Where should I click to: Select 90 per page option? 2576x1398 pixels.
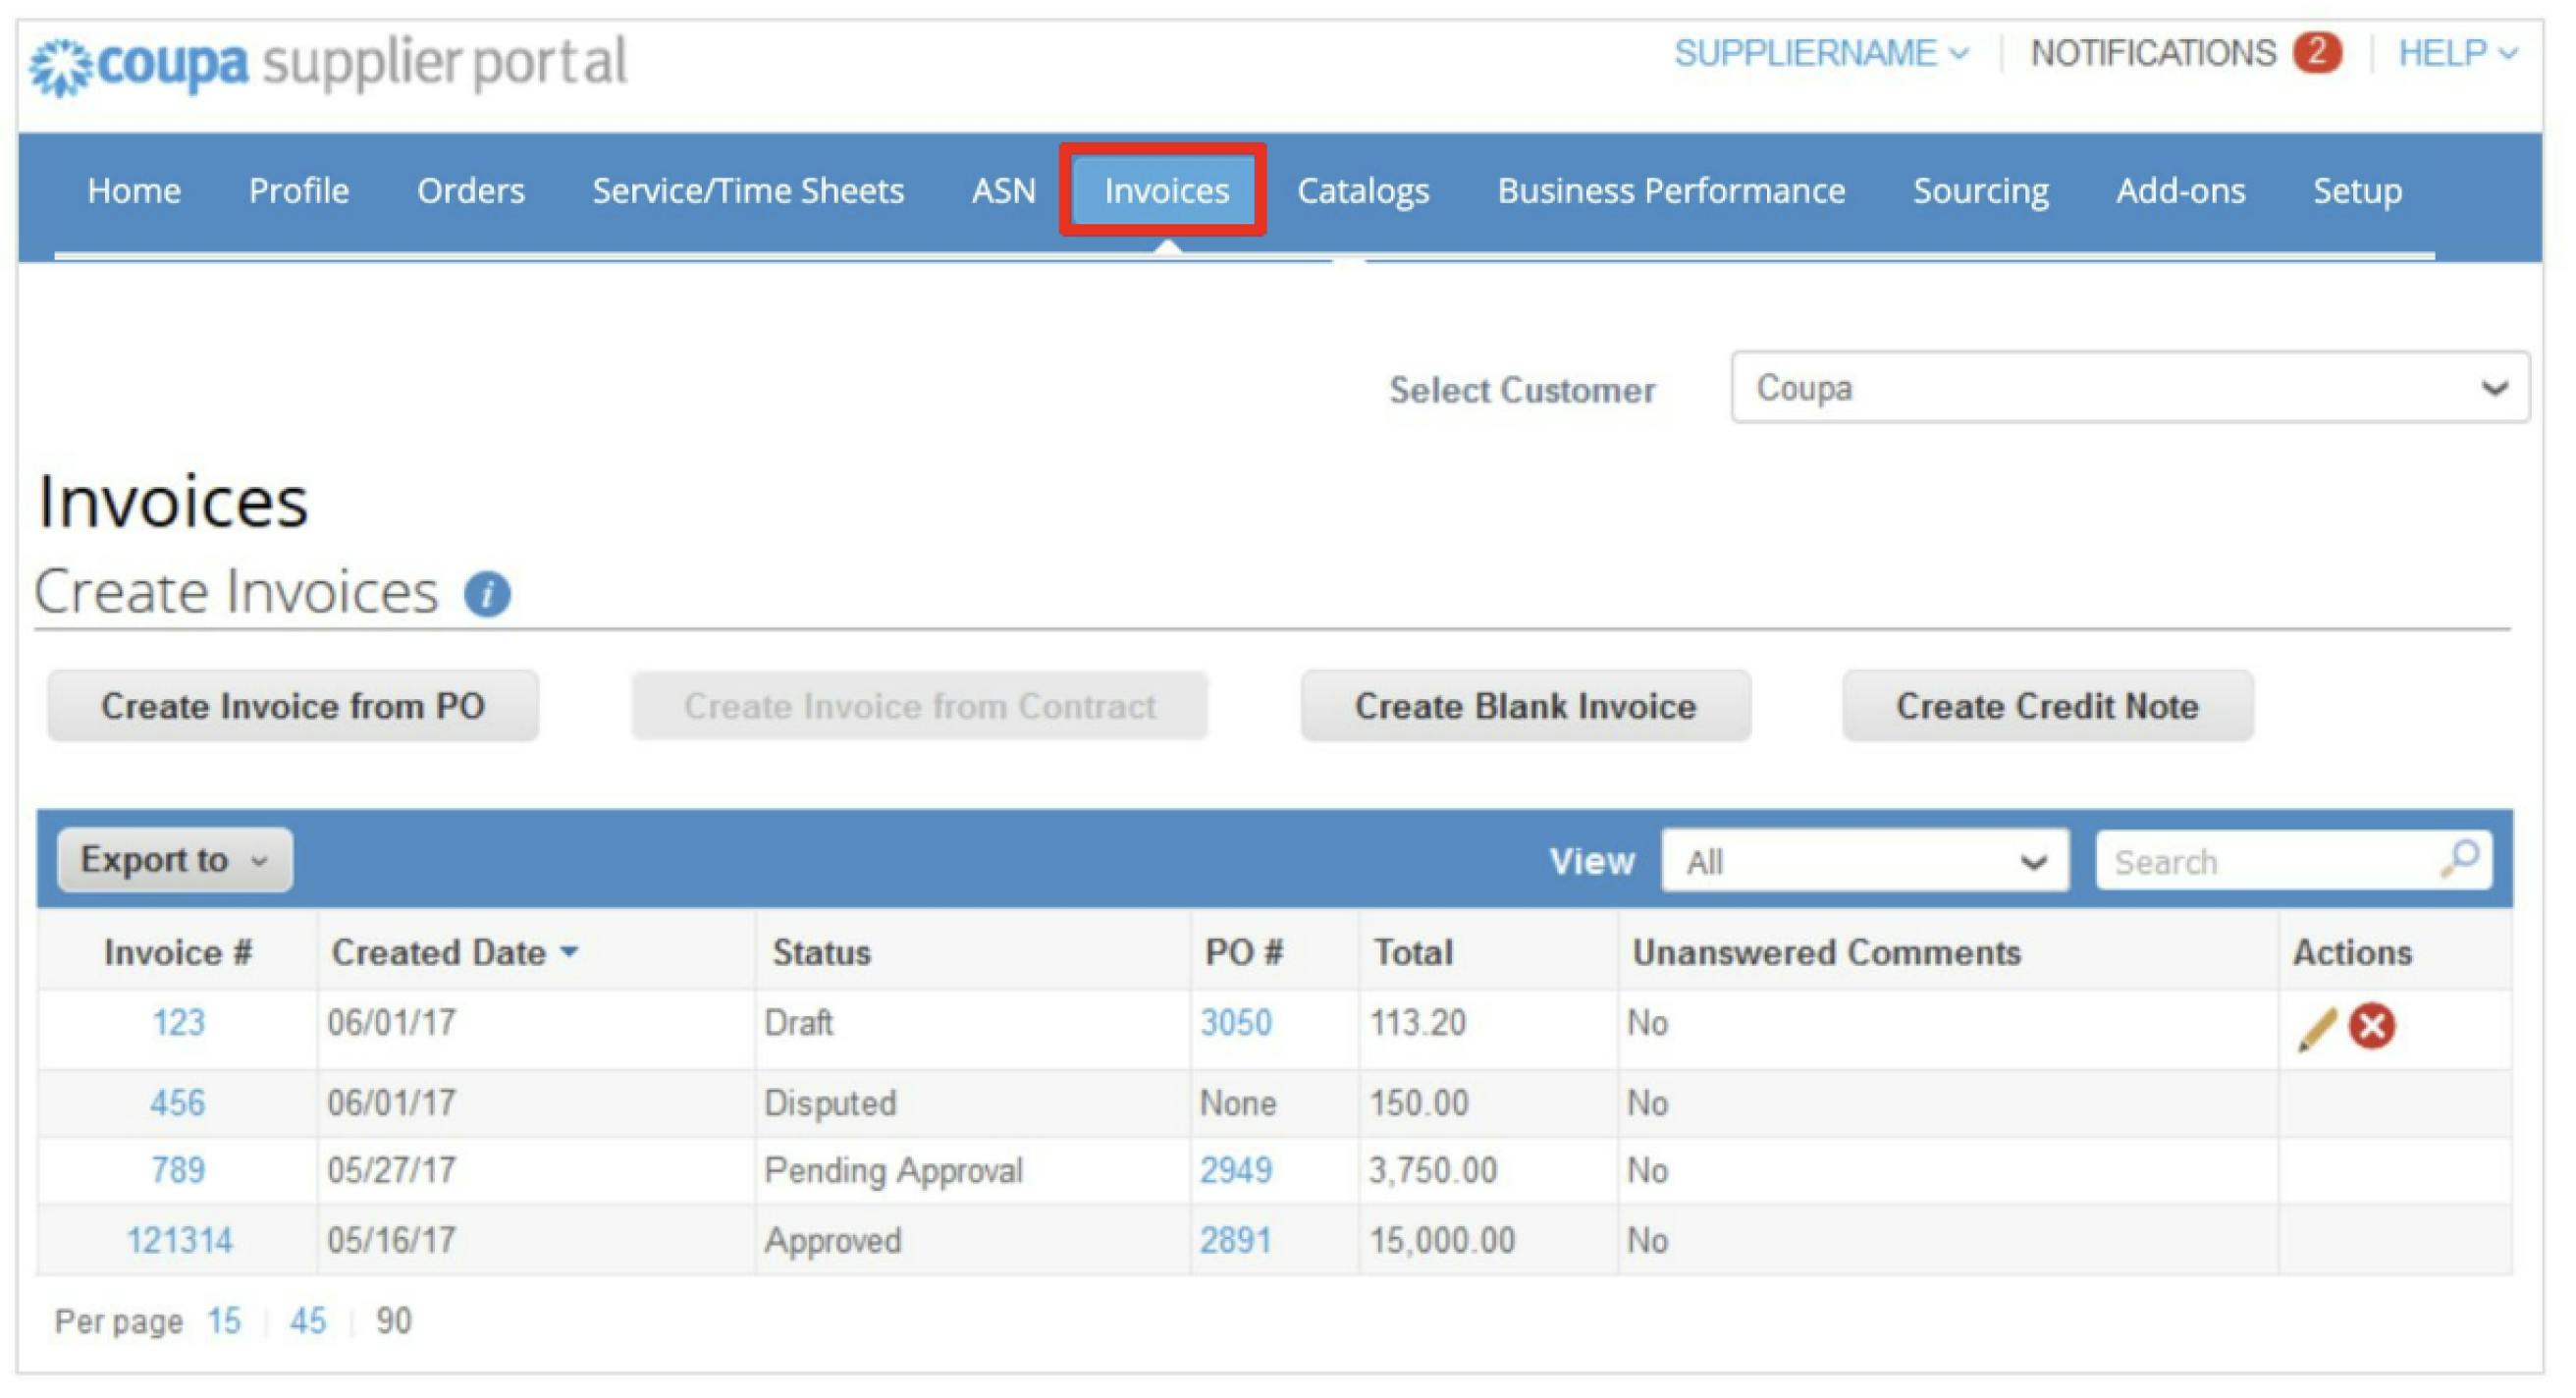pyautogui.click(x=394, y=1322)
